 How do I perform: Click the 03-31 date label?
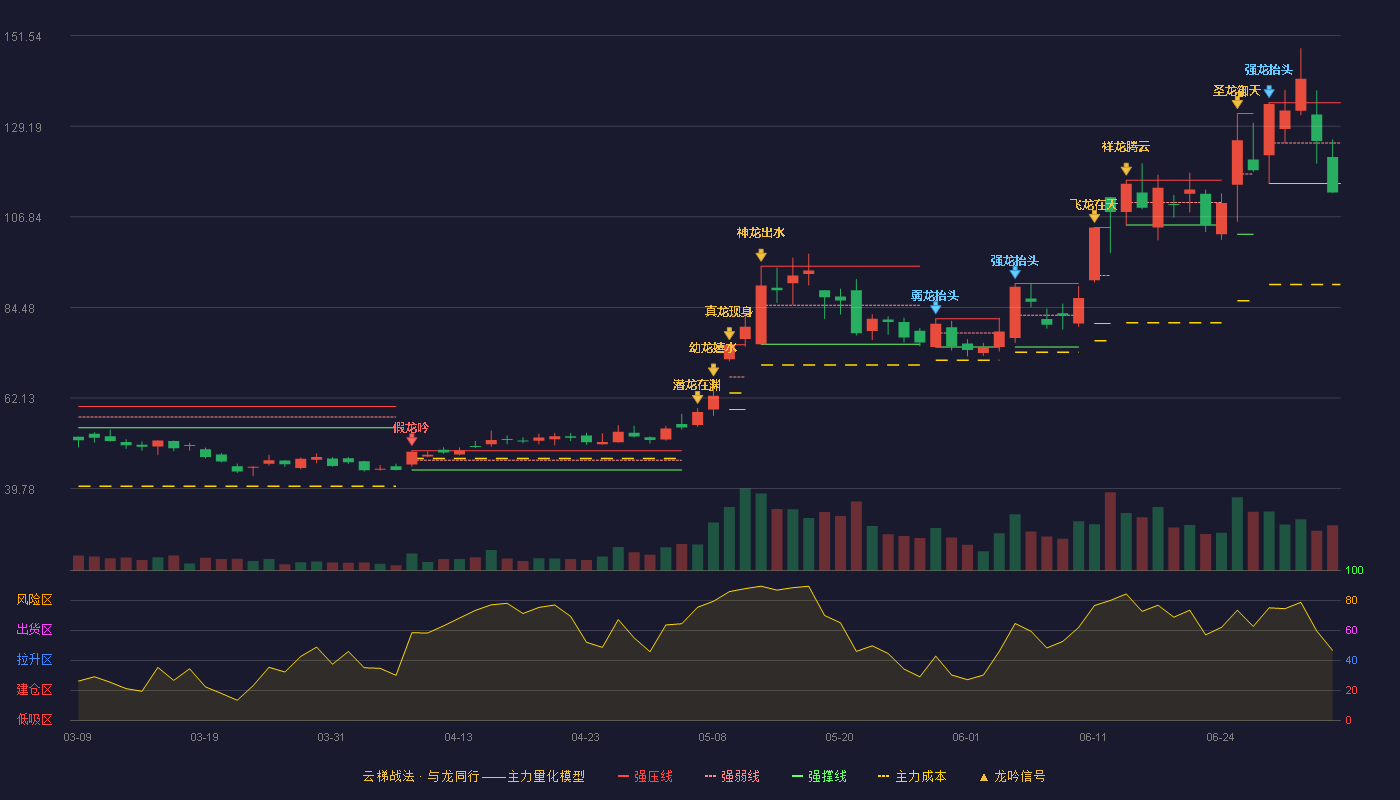pyautogui.click(x=331, y=737)
